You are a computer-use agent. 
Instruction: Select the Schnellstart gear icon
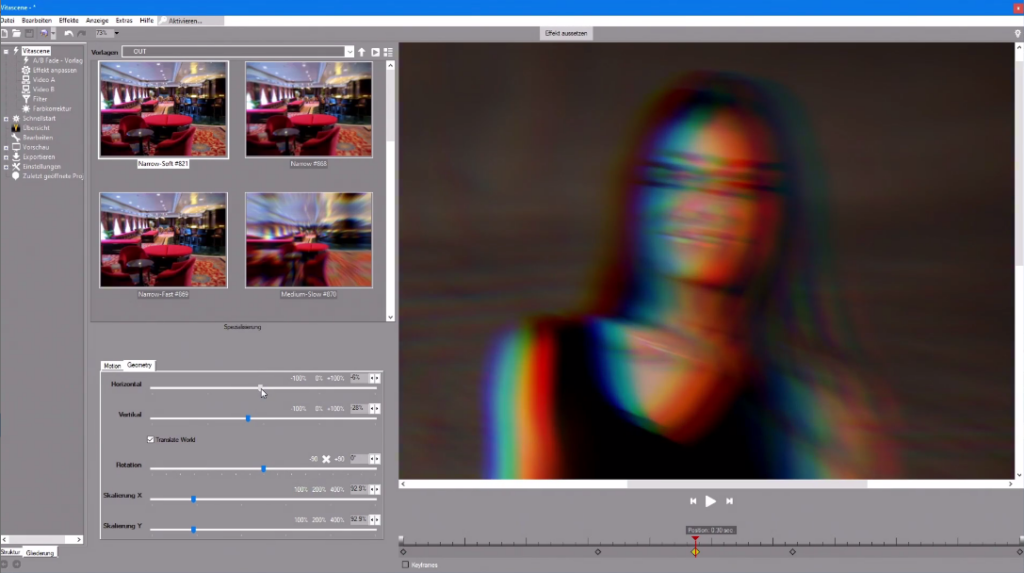point(16,119)
